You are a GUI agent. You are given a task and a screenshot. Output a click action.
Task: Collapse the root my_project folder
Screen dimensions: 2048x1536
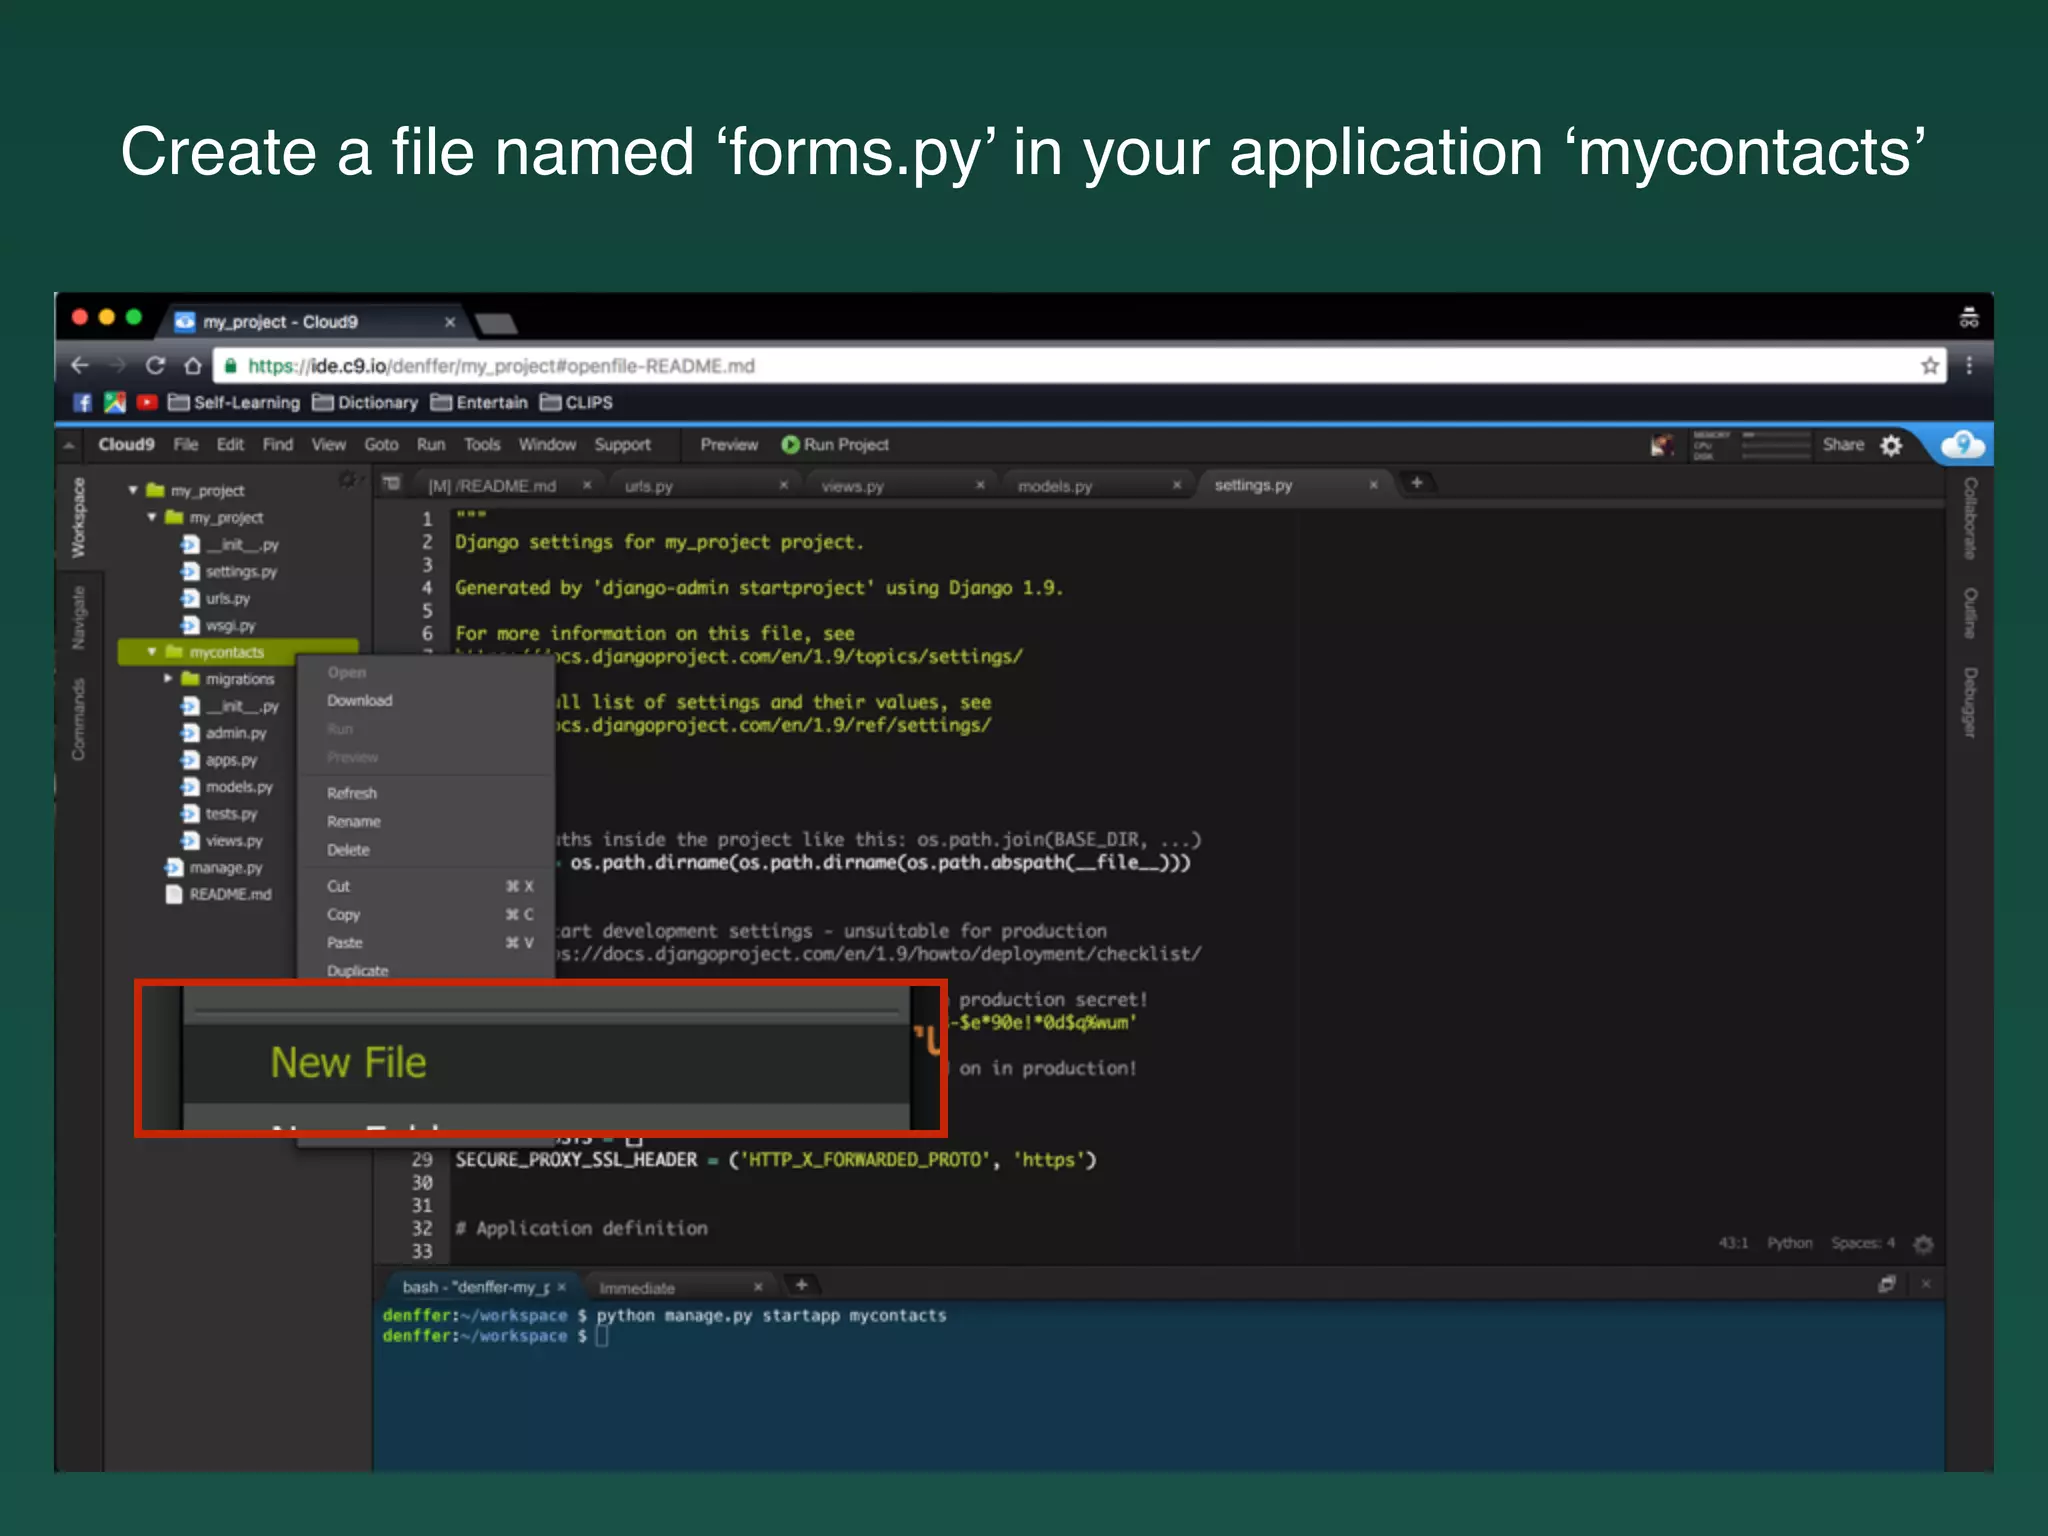click(133, 491)
